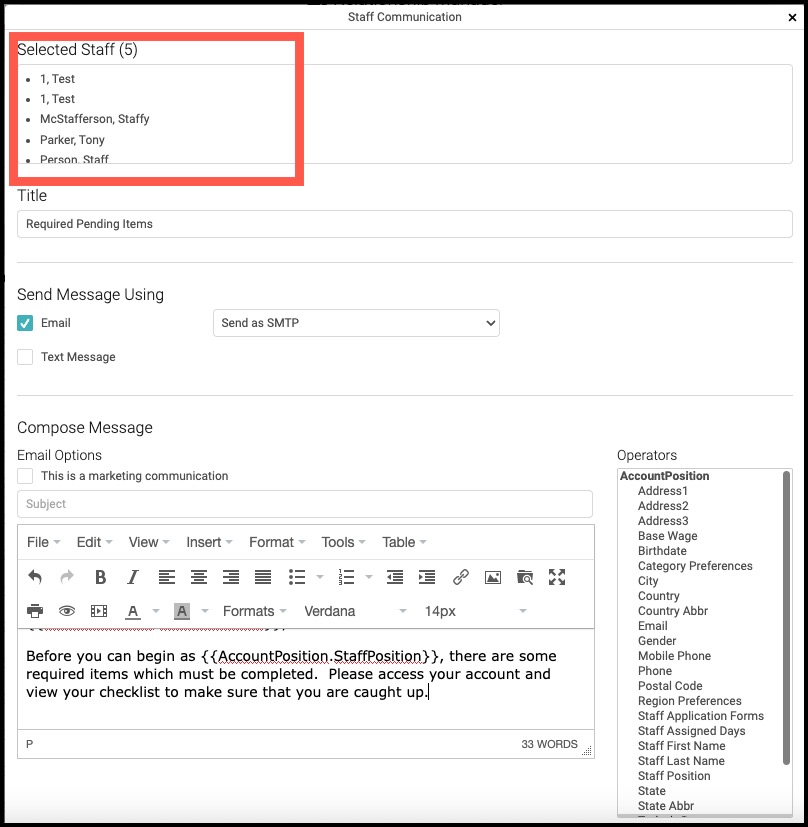Select AccountPosition operator group
Viewport: 808px width, 827px height.
(664, 476)
